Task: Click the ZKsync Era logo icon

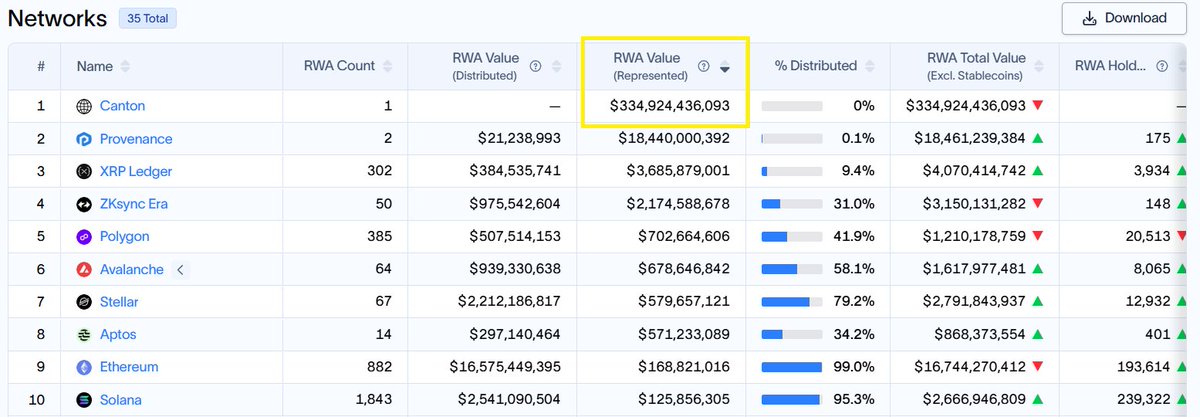Action: tap(84, 204)
